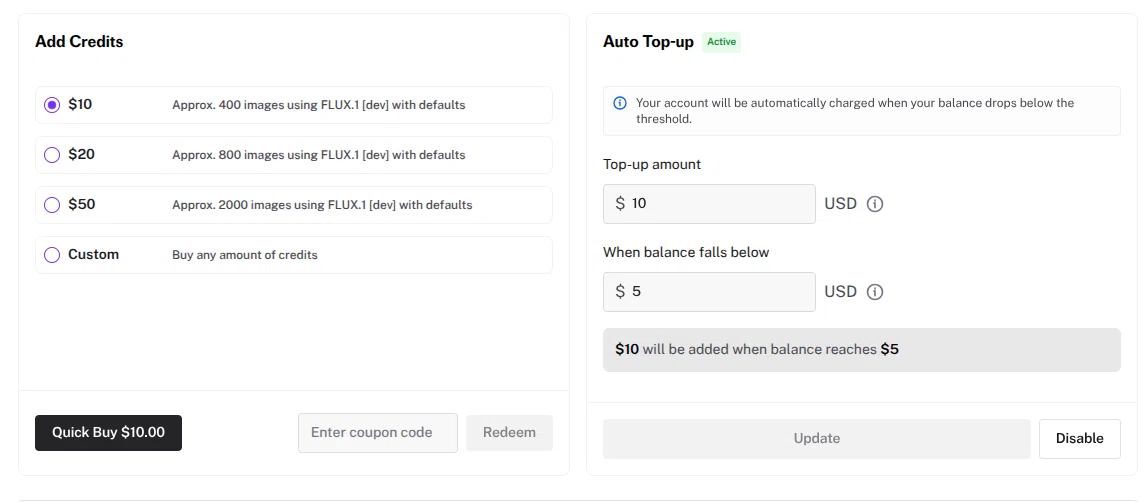Click the dollar sign in balance threshold field
Image resolution: width=1146 pixels, height=502 pixels.
pos(620,292)
